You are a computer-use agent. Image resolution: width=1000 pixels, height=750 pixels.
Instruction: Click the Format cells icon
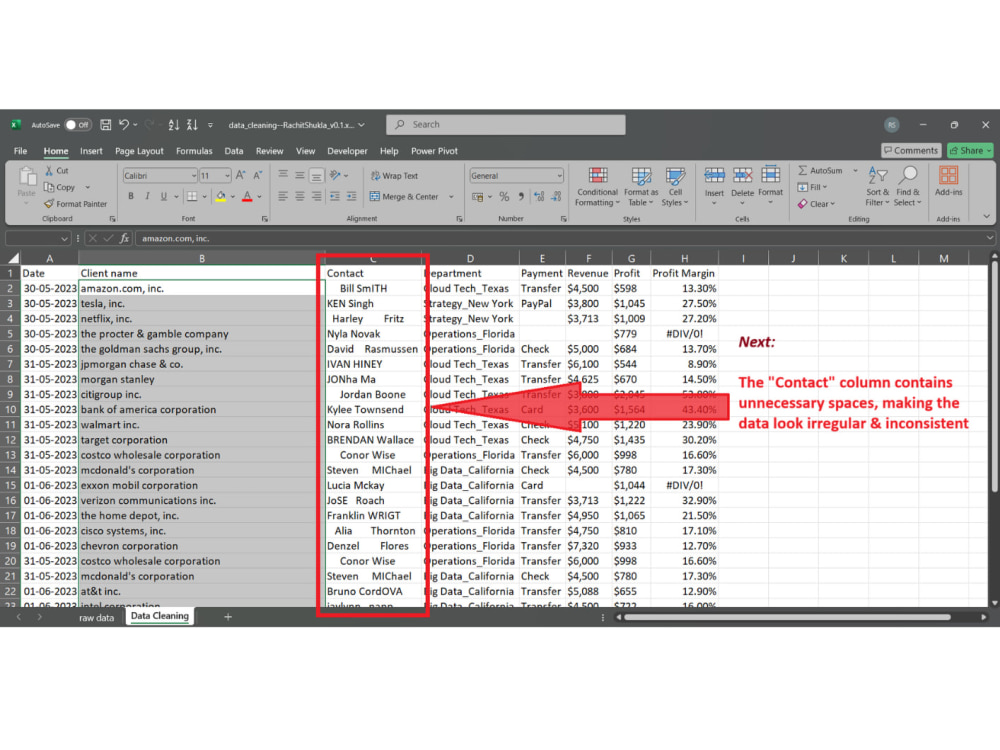(770, 174)
